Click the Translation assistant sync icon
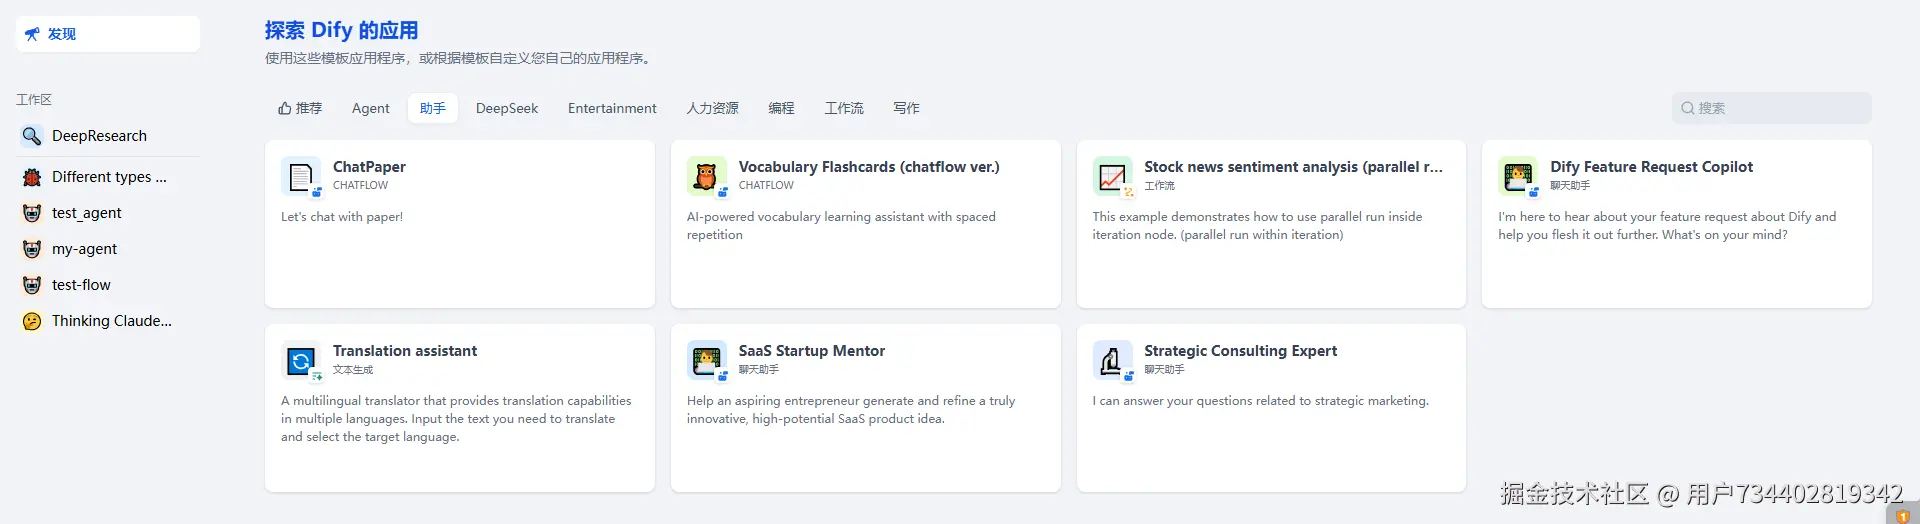 tap(301, 361)
